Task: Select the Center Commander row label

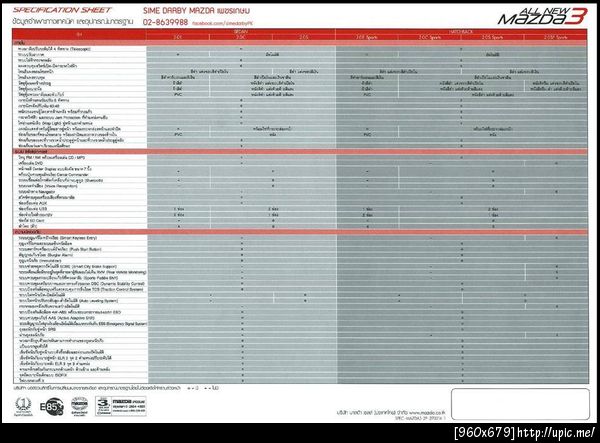Action: click(x=53, y=174)
